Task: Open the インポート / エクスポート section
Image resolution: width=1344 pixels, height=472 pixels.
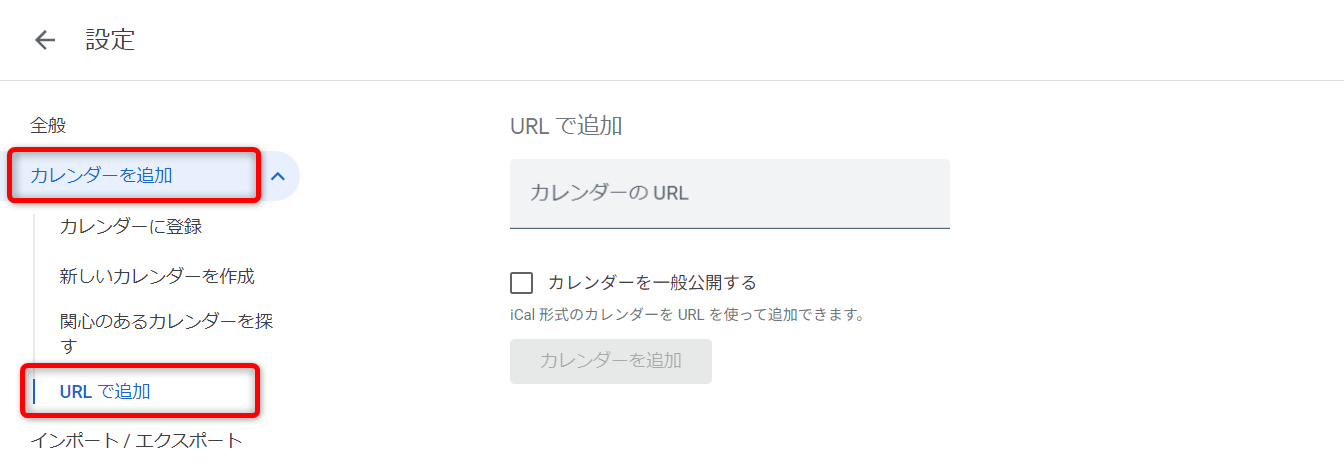Action: coord(136,441)
